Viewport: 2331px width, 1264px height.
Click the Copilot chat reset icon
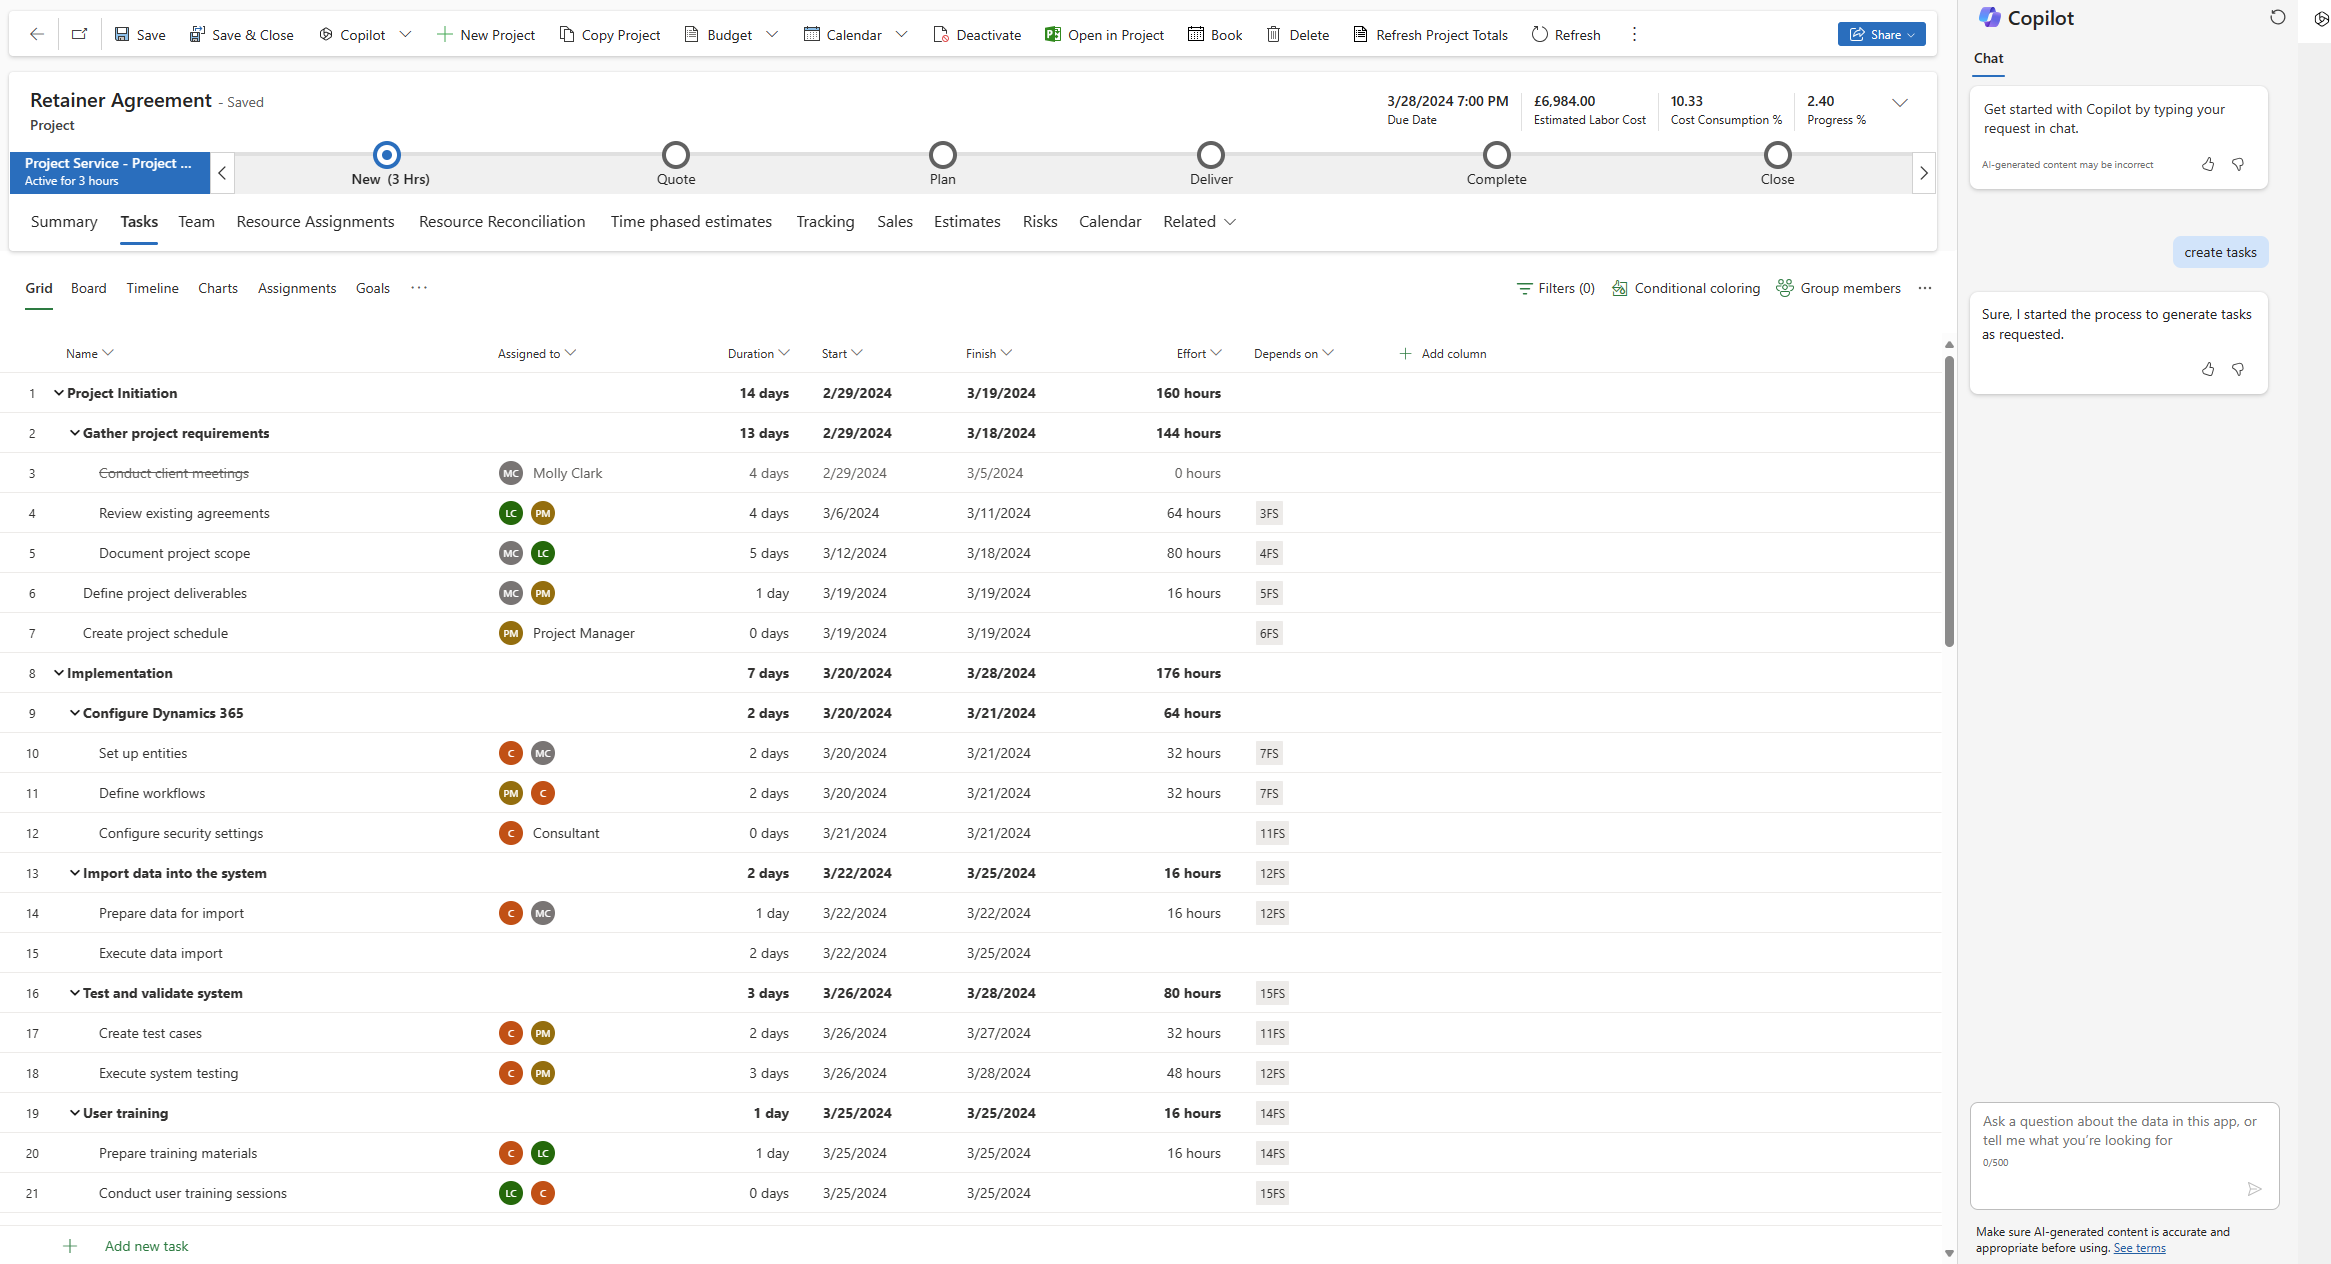[2277, 17]
